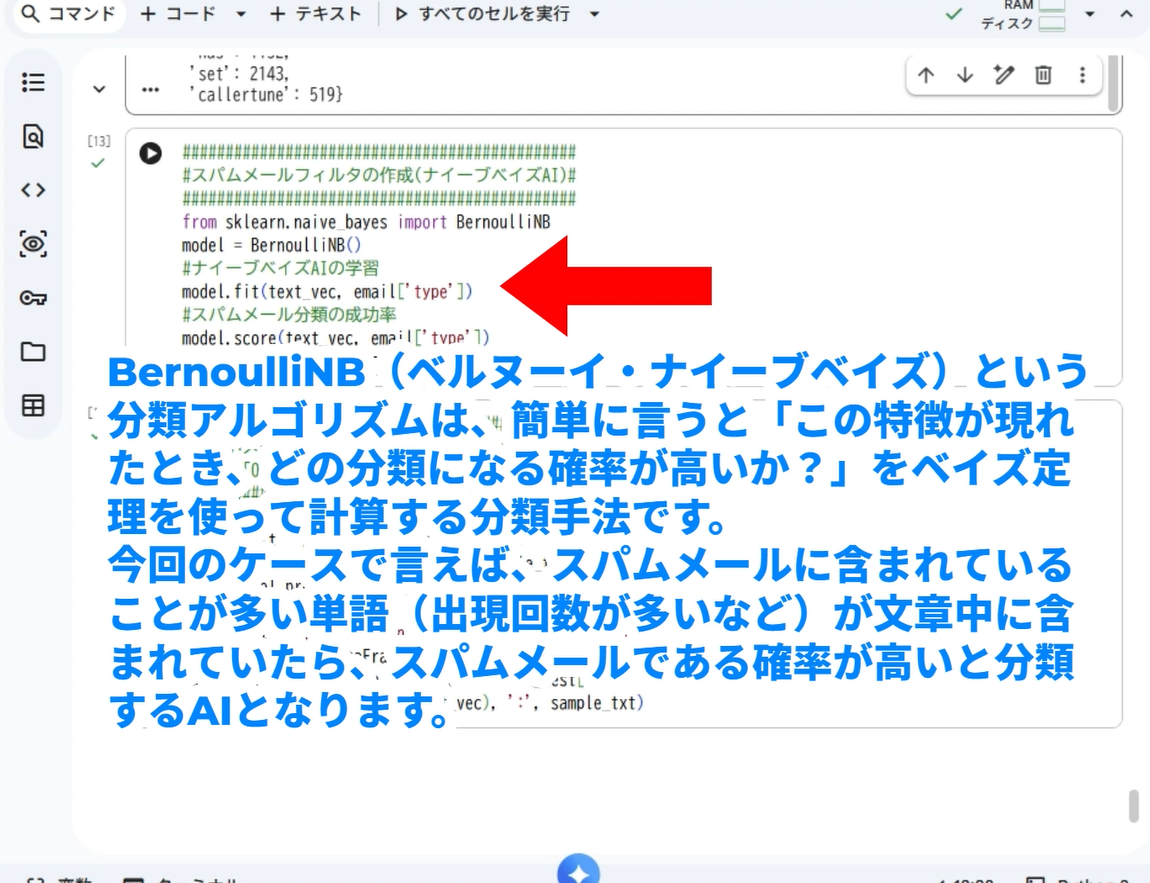
Task: Open the table of contents panel
Action: (x=33, y=82)
